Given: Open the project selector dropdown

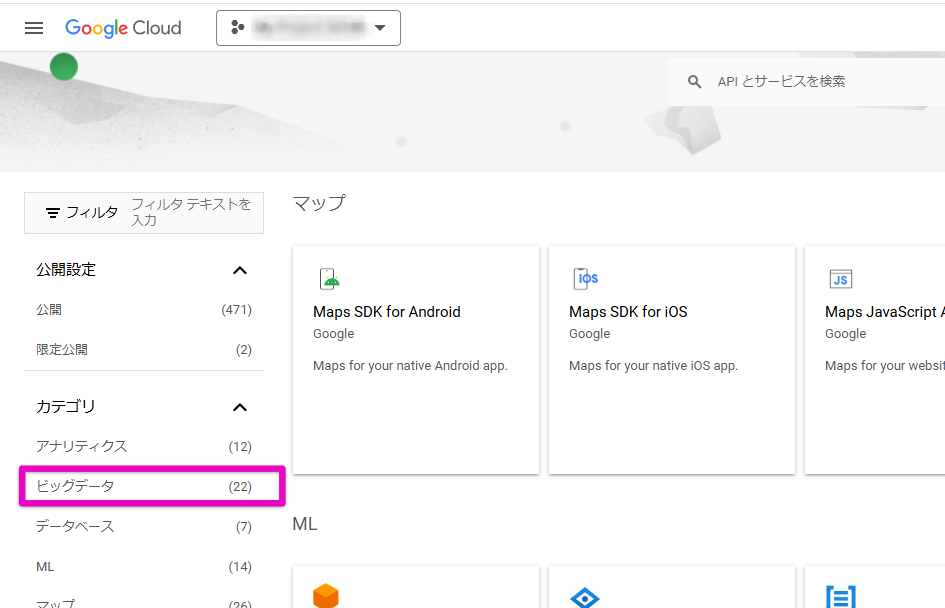Looking at the screenshot, I should pos(308,28).
